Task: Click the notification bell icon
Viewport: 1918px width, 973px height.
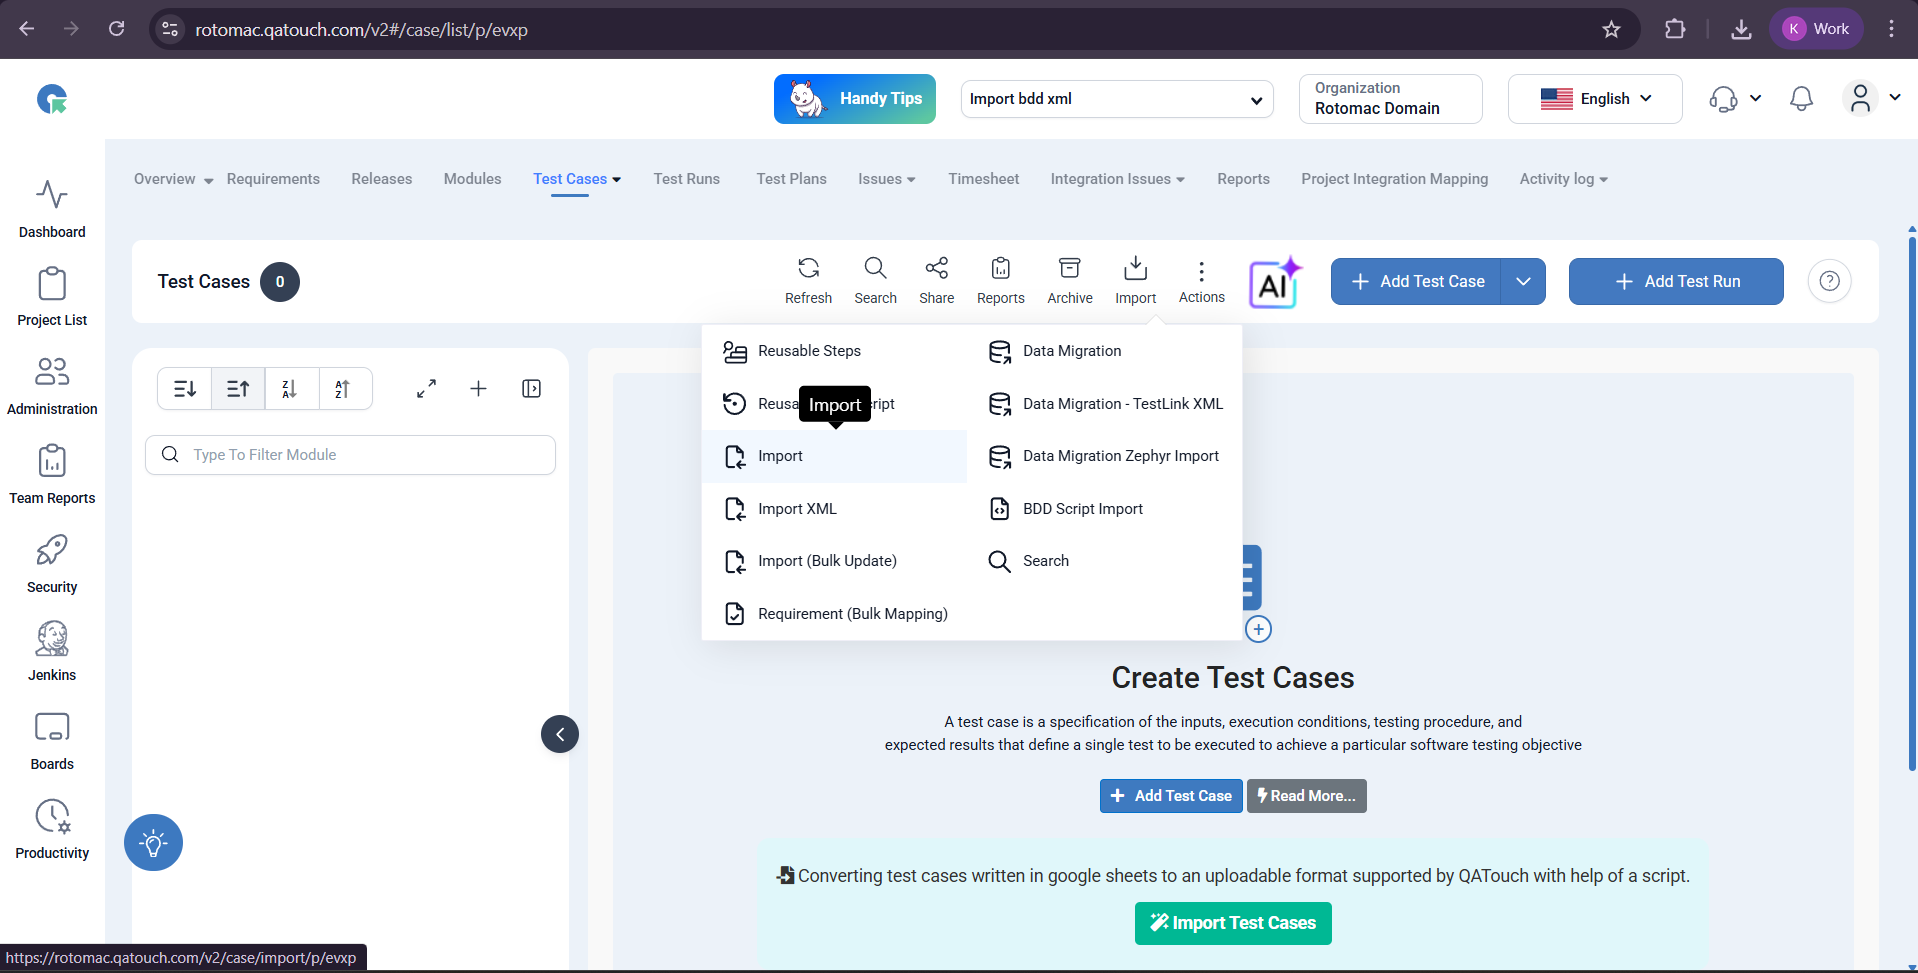Action: pos(1801,99)
